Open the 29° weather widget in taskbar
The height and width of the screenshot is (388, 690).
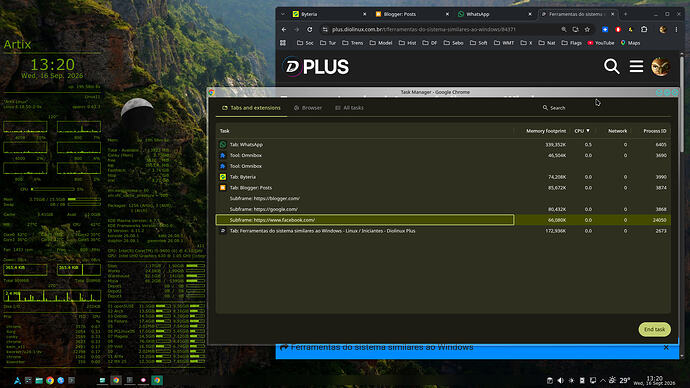(619, 381)
